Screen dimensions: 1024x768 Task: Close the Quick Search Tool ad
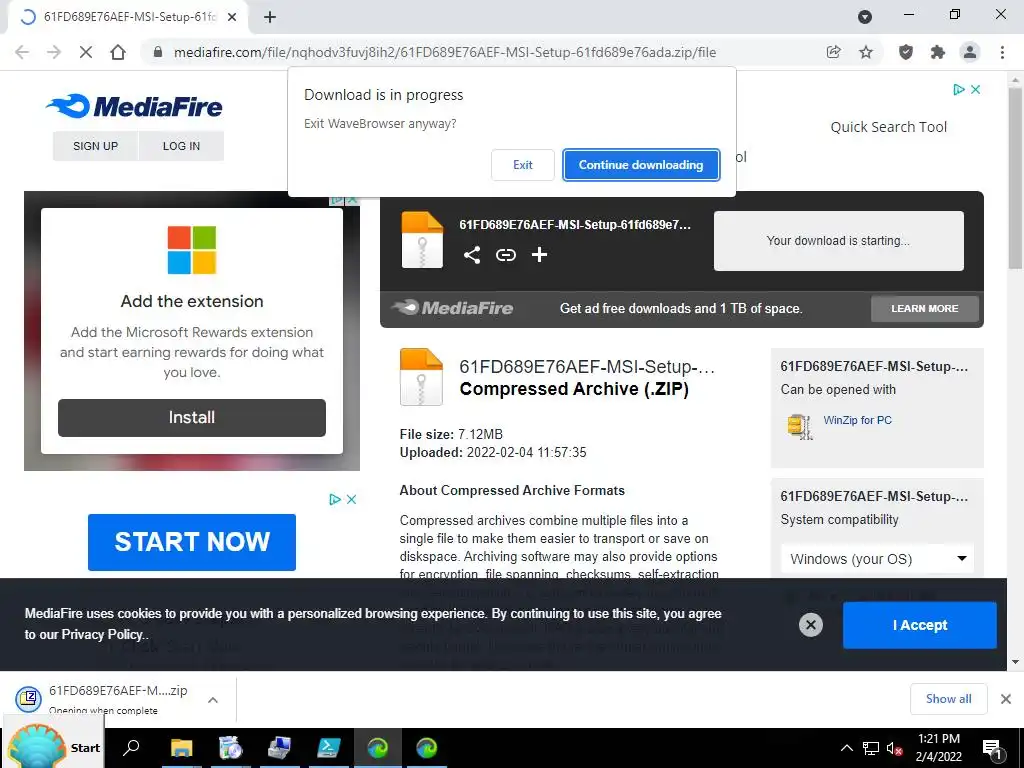pos(976,89)
